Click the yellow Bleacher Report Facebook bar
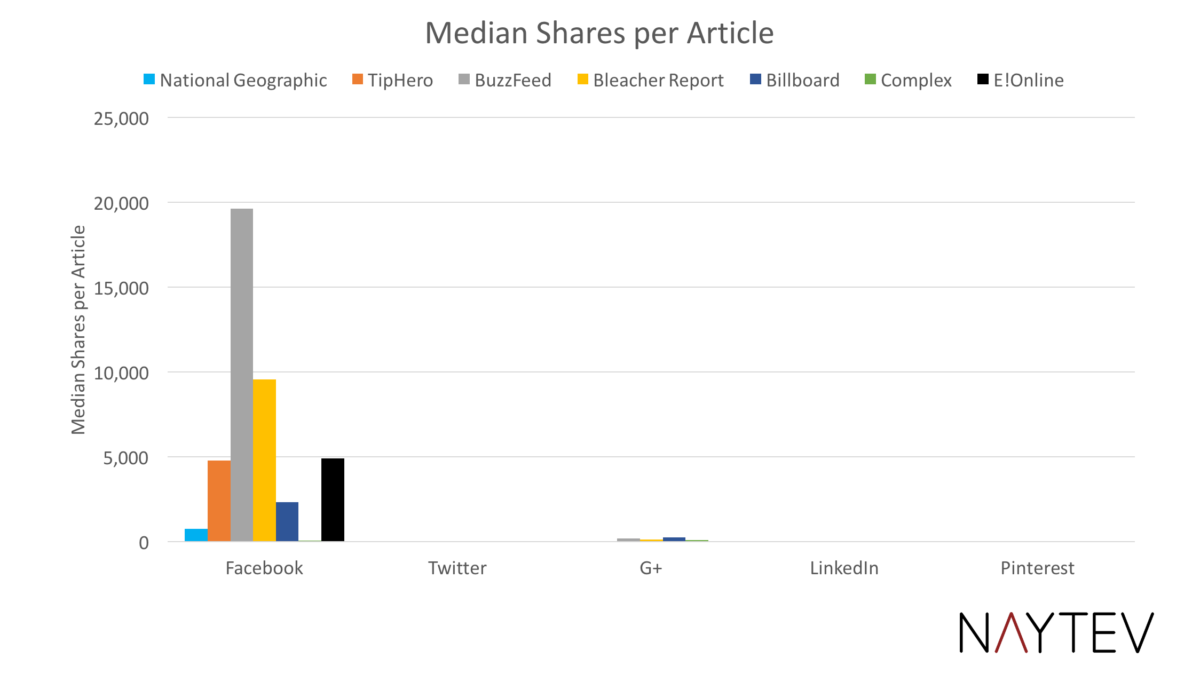 click(x=264, y=460)
